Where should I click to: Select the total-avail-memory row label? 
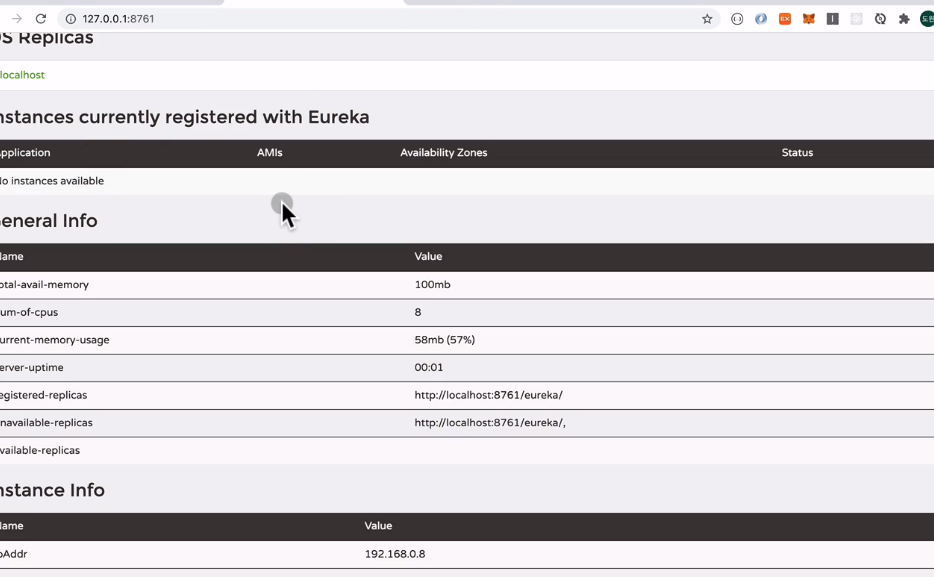point(44,285)
